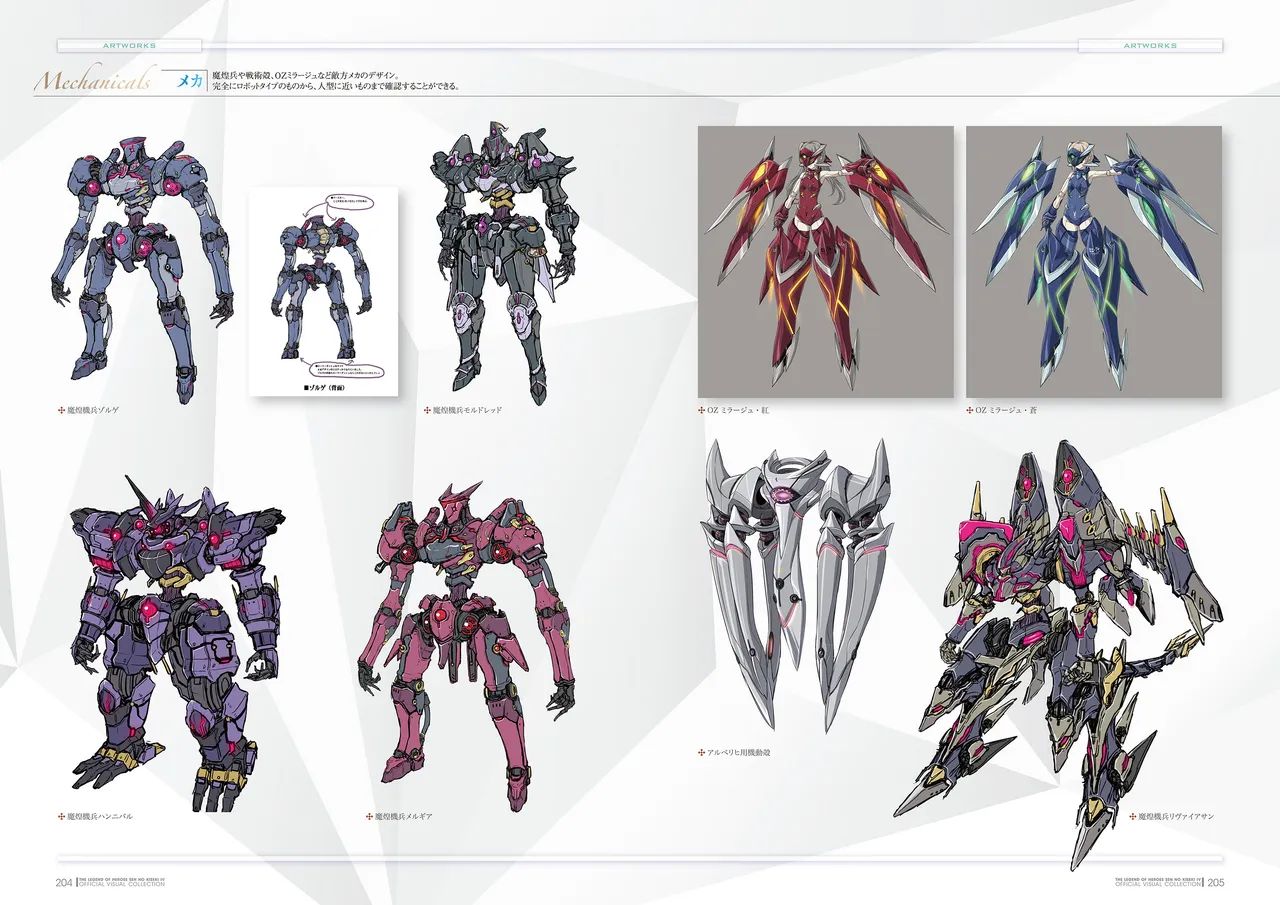
Task: Open the Zolge back-view sketch card
Action: coord(323,291)
